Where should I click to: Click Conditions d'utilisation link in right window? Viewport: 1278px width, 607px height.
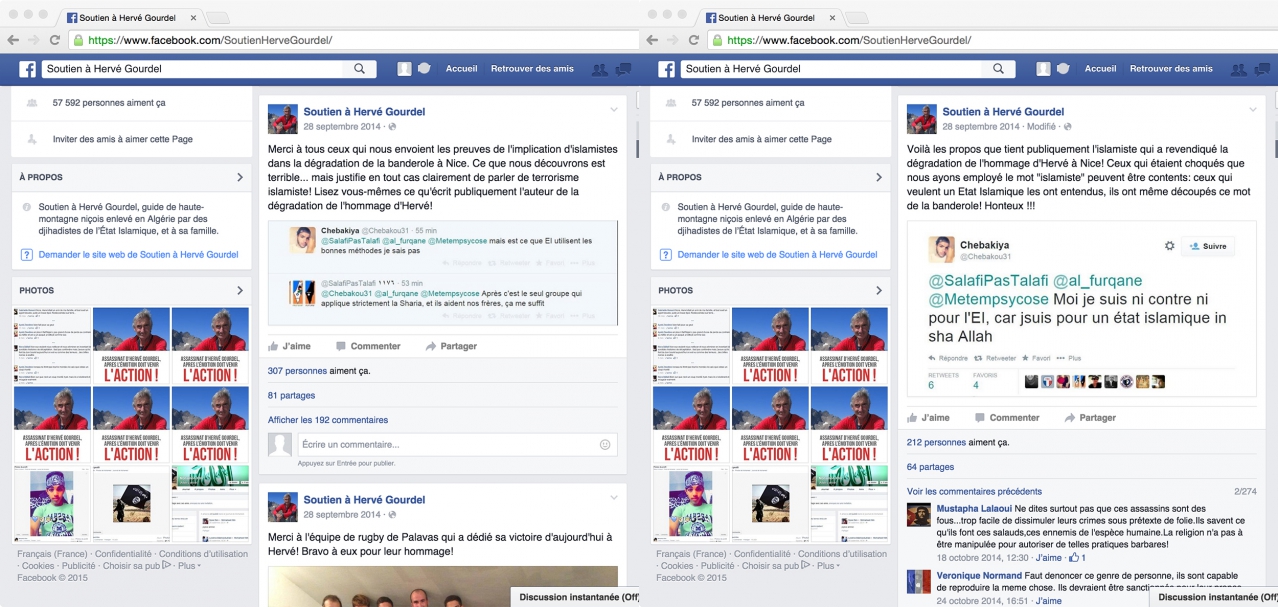[x=842, y=554]
